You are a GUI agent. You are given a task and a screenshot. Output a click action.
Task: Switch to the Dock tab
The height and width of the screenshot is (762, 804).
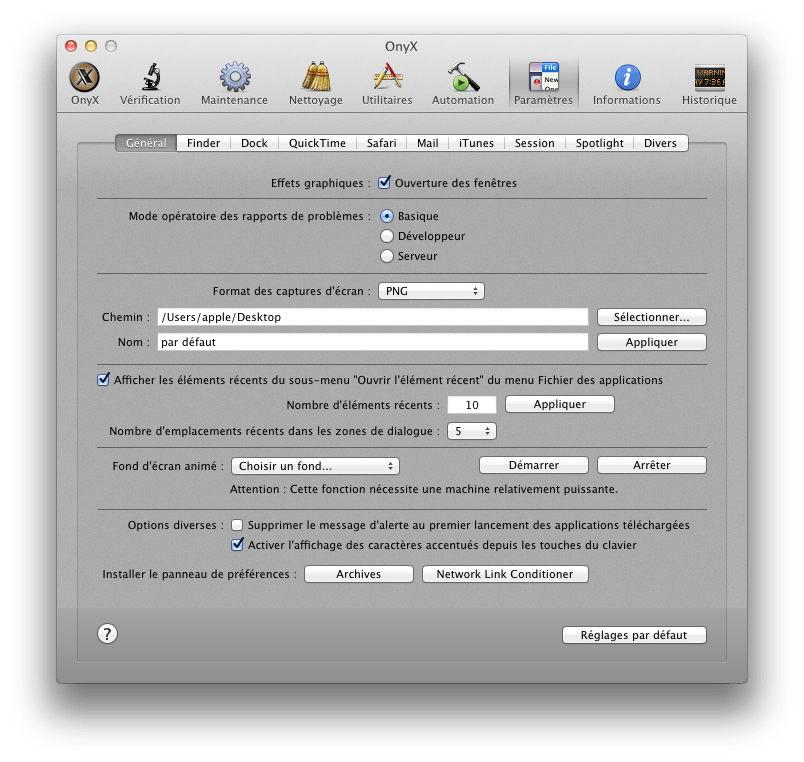pos(254,143)
